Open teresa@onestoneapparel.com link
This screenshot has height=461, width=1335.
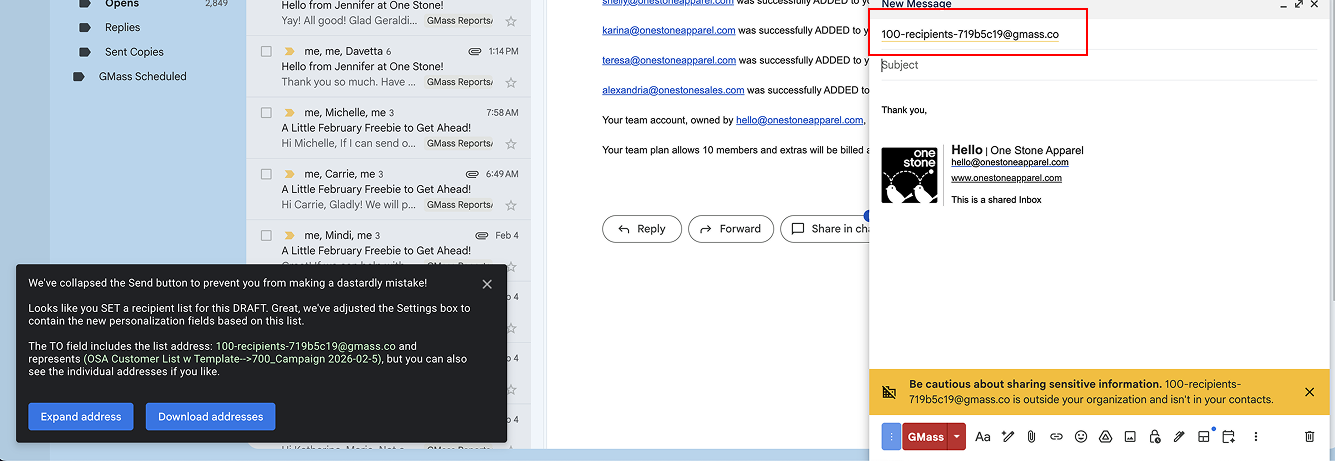[669, 60]
